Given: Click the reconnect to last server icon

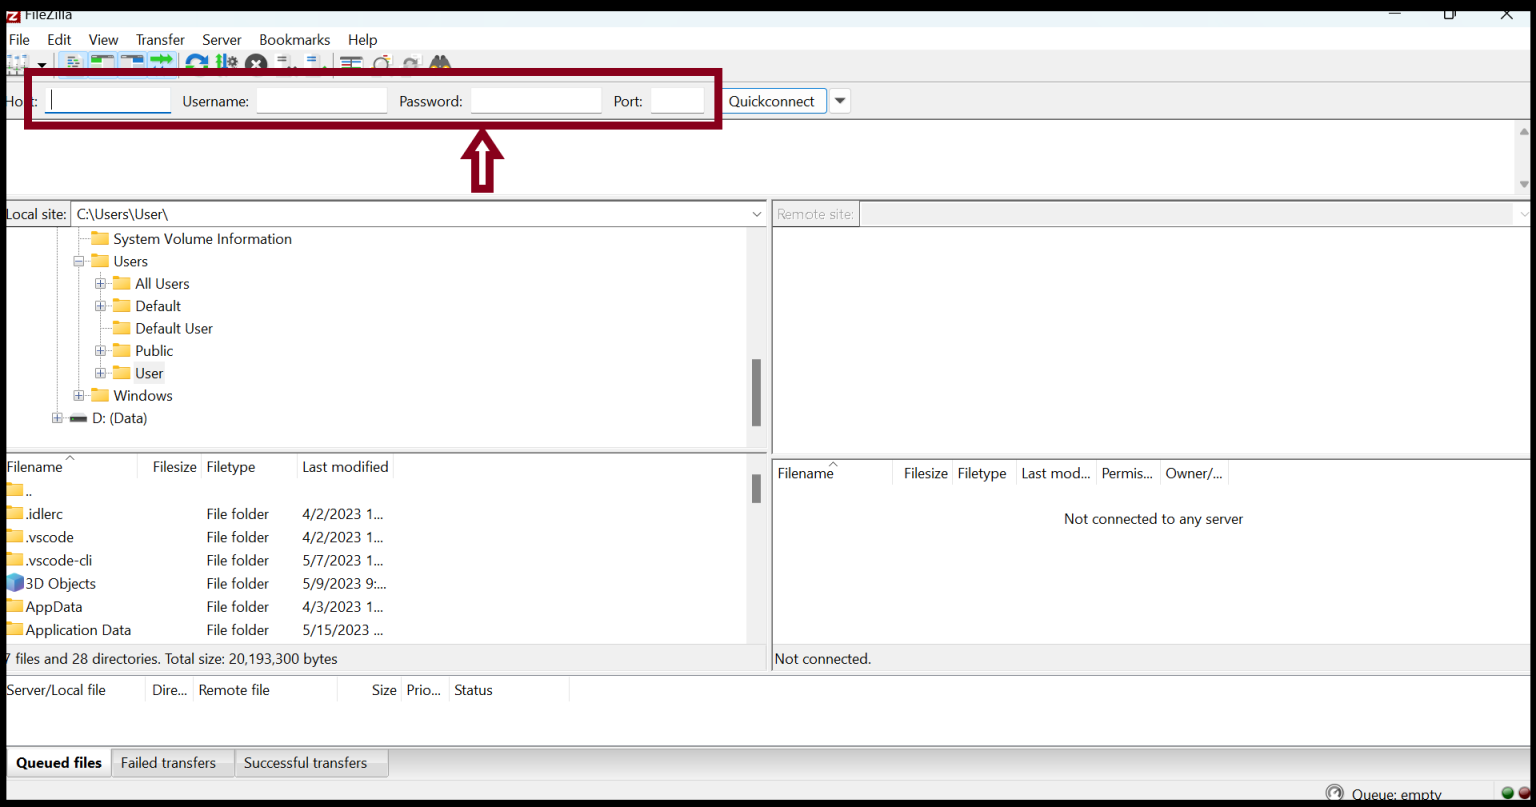Looking at the screenshot, I should click(314, 64).
